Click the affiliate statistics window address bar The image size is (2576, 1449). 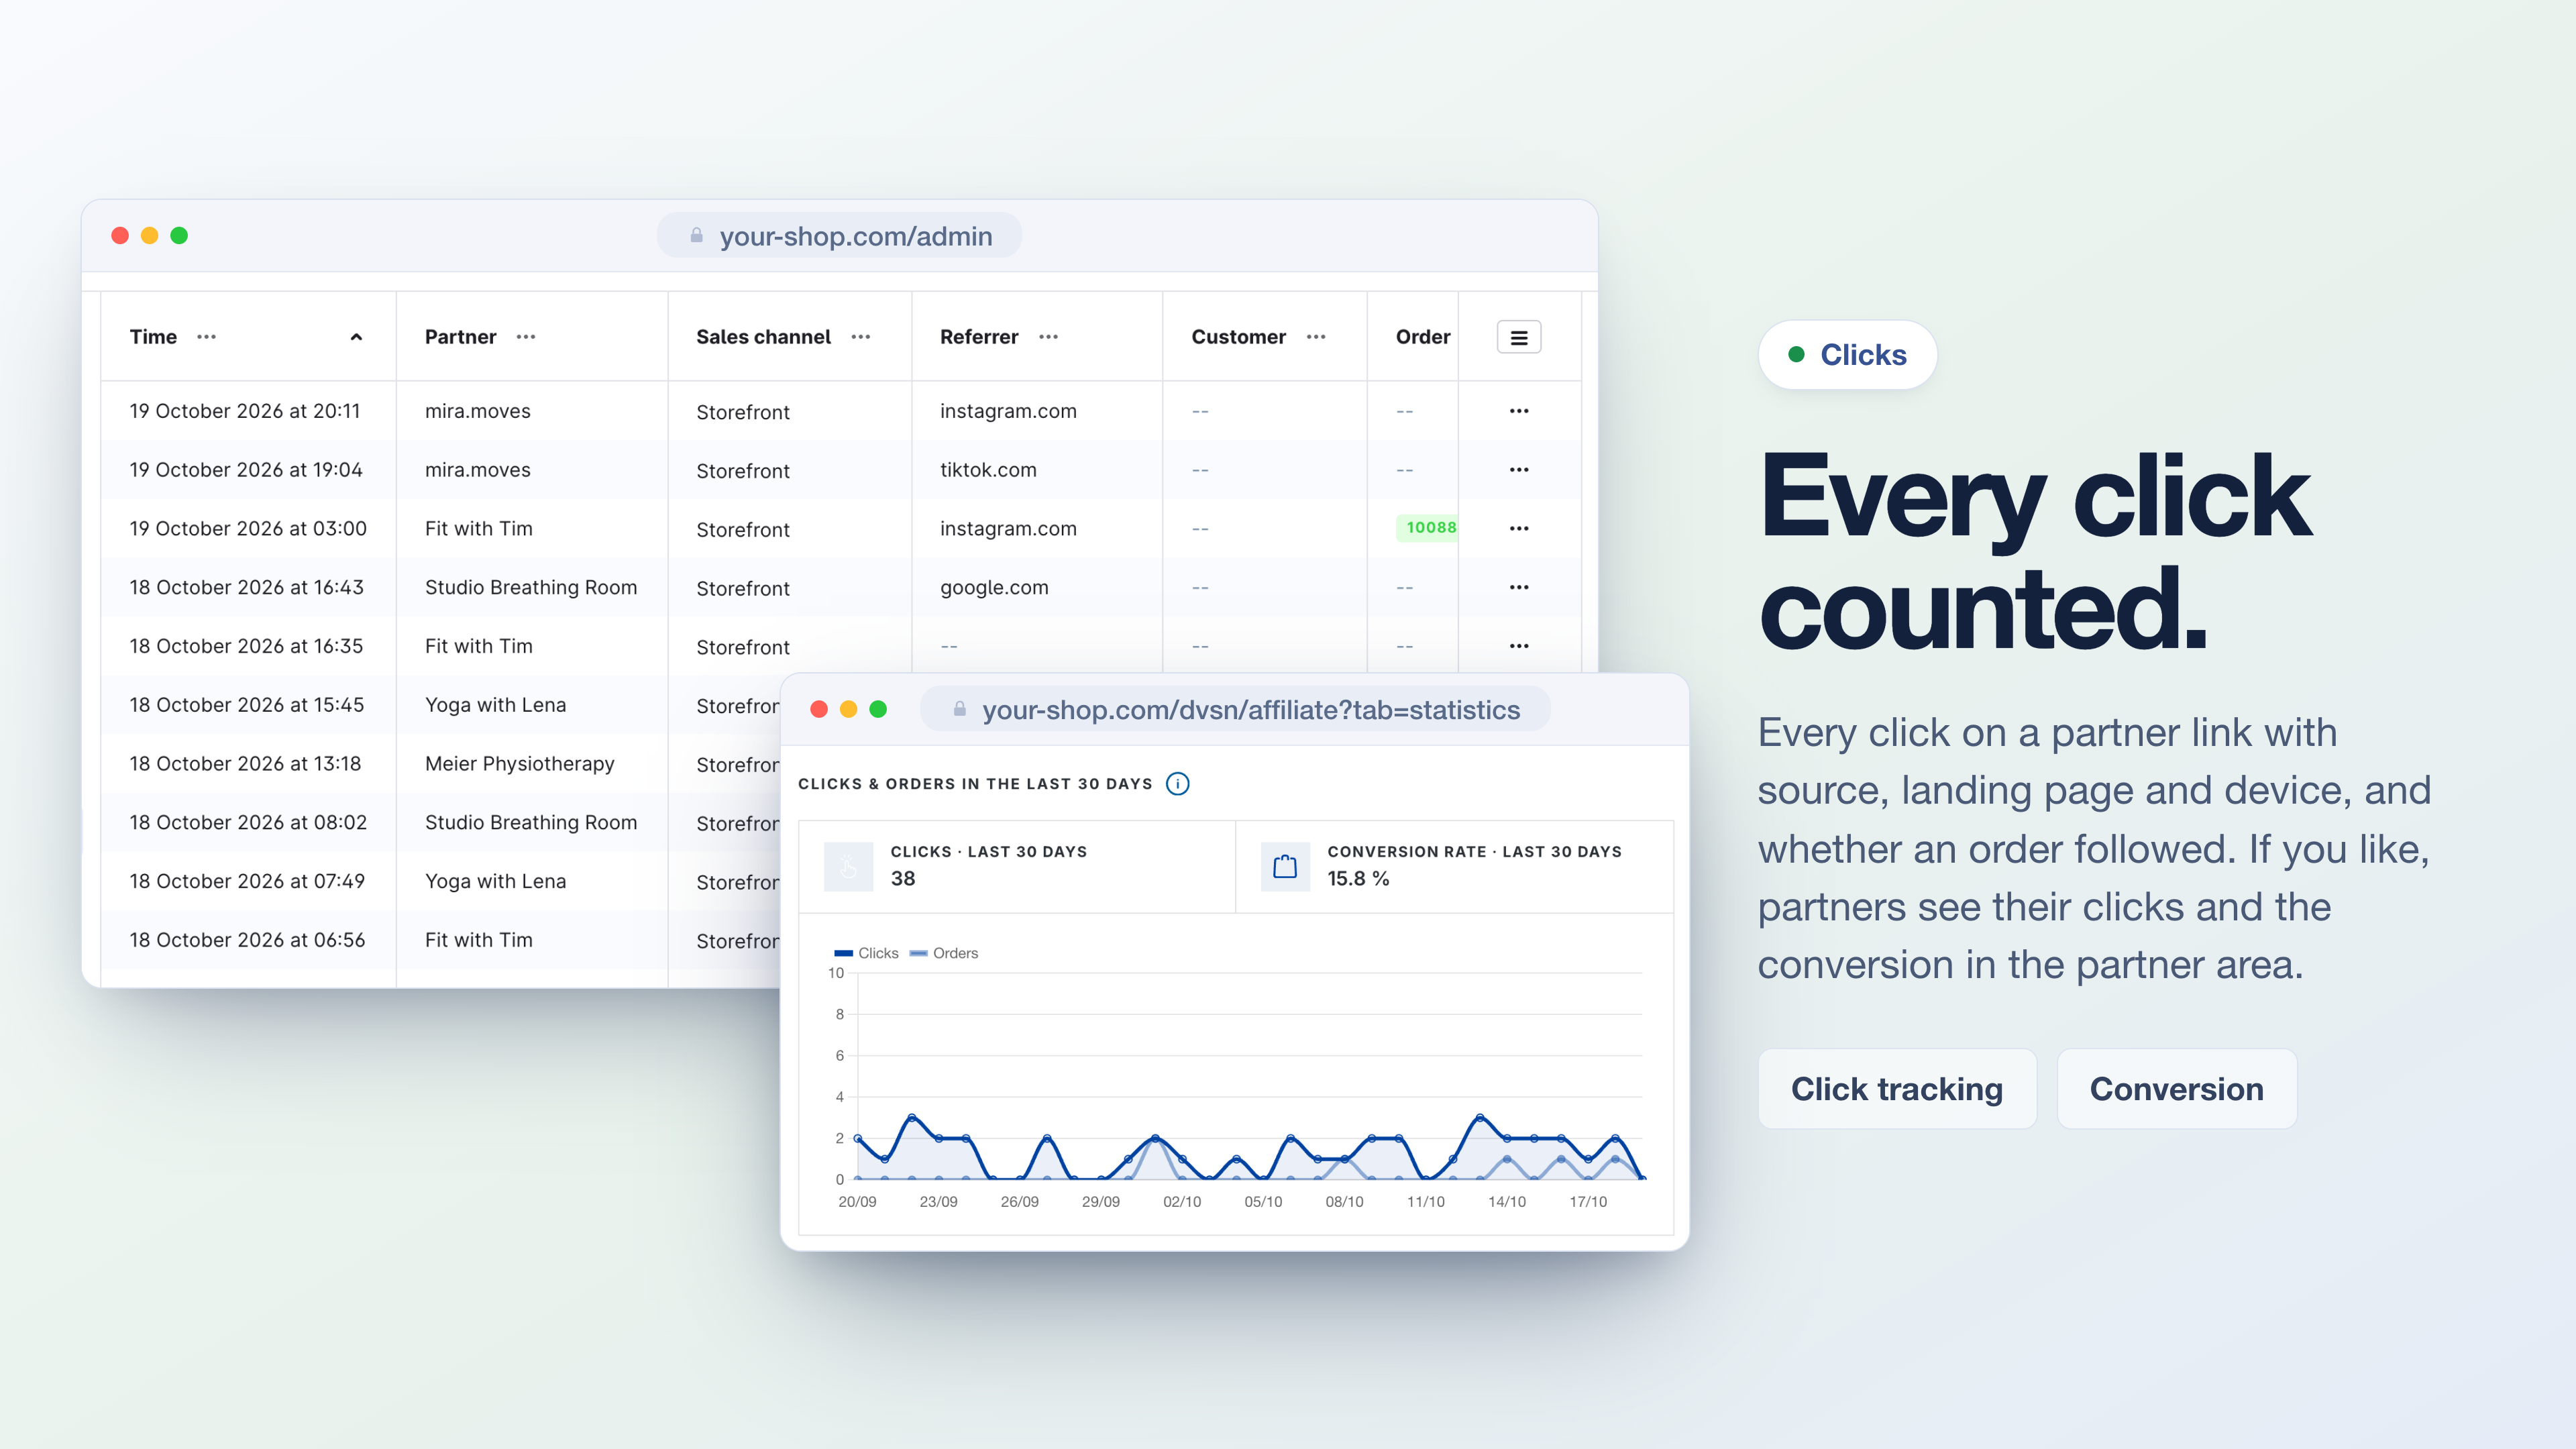(1235, 710)
